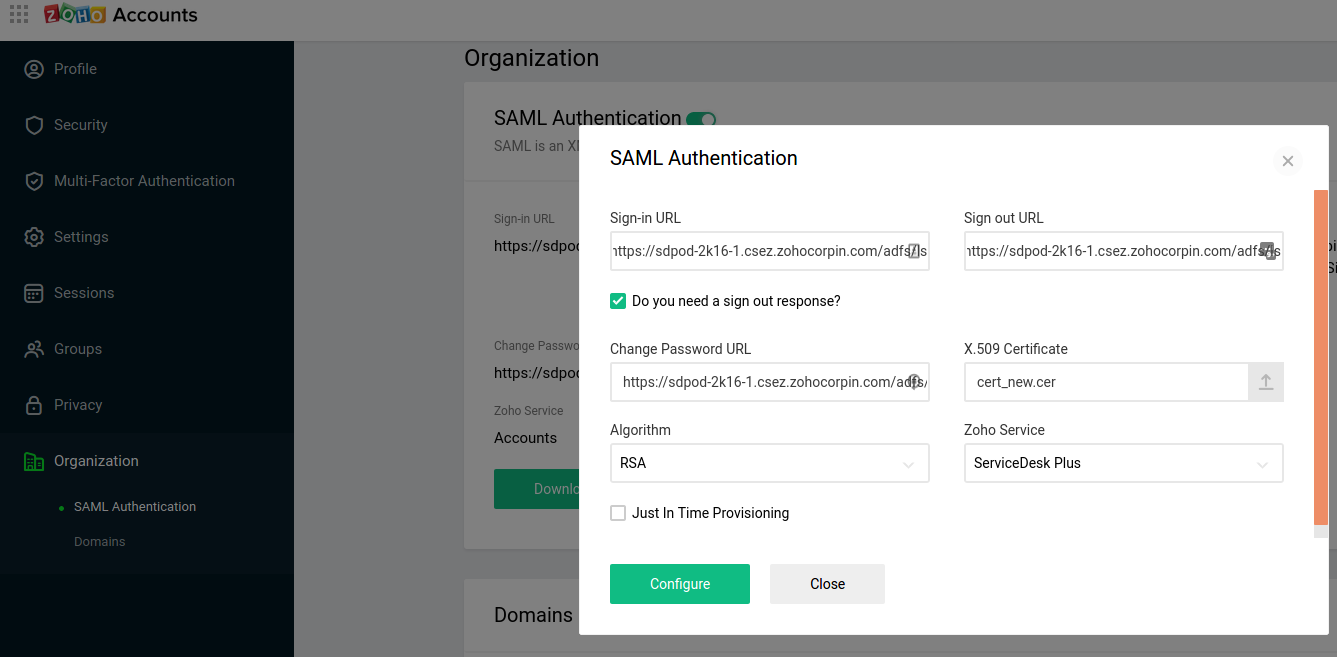The height and width of the screenshot is (657, 1337).
Task: Click the X.509 certificate upload icon
Action: [x=1266, y=382]
